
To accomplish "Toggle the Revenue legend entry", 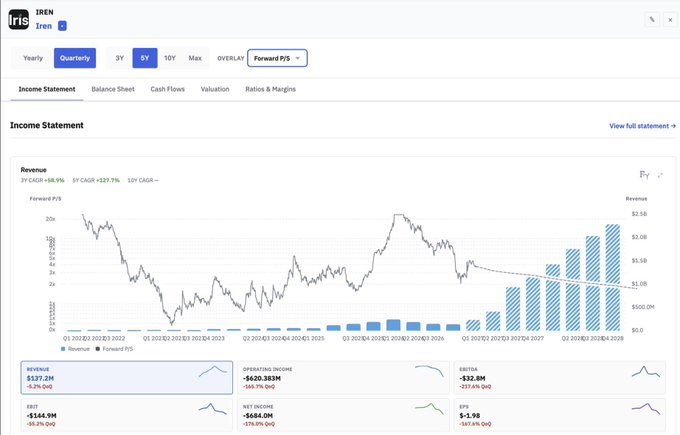I will point(75,349).
